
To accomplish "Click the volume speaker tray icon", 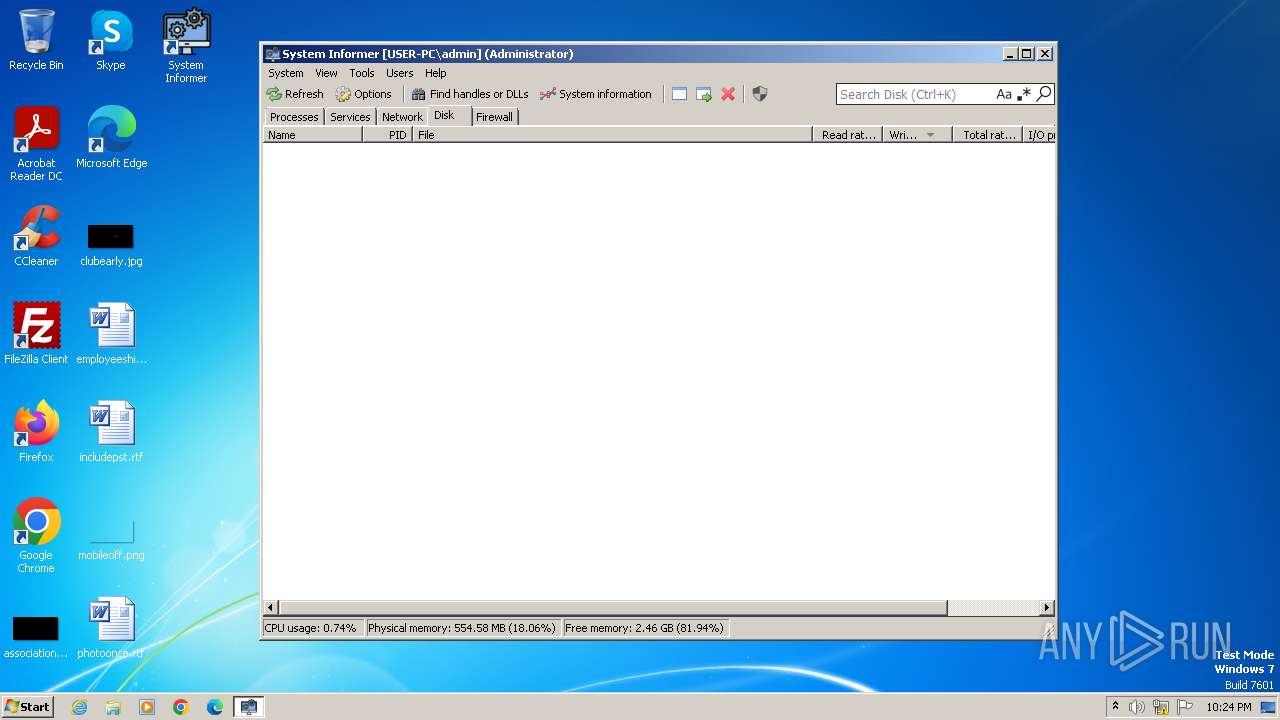I will pyautogui.click(x=1137, y=707).
